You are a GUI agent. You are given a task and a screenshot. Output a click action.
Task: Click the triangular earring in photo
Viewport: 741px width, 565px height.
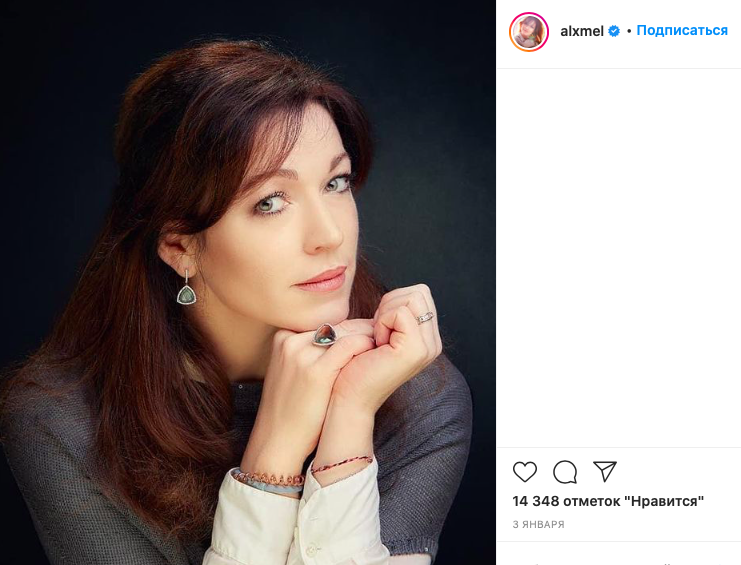[x=186, y=293]
